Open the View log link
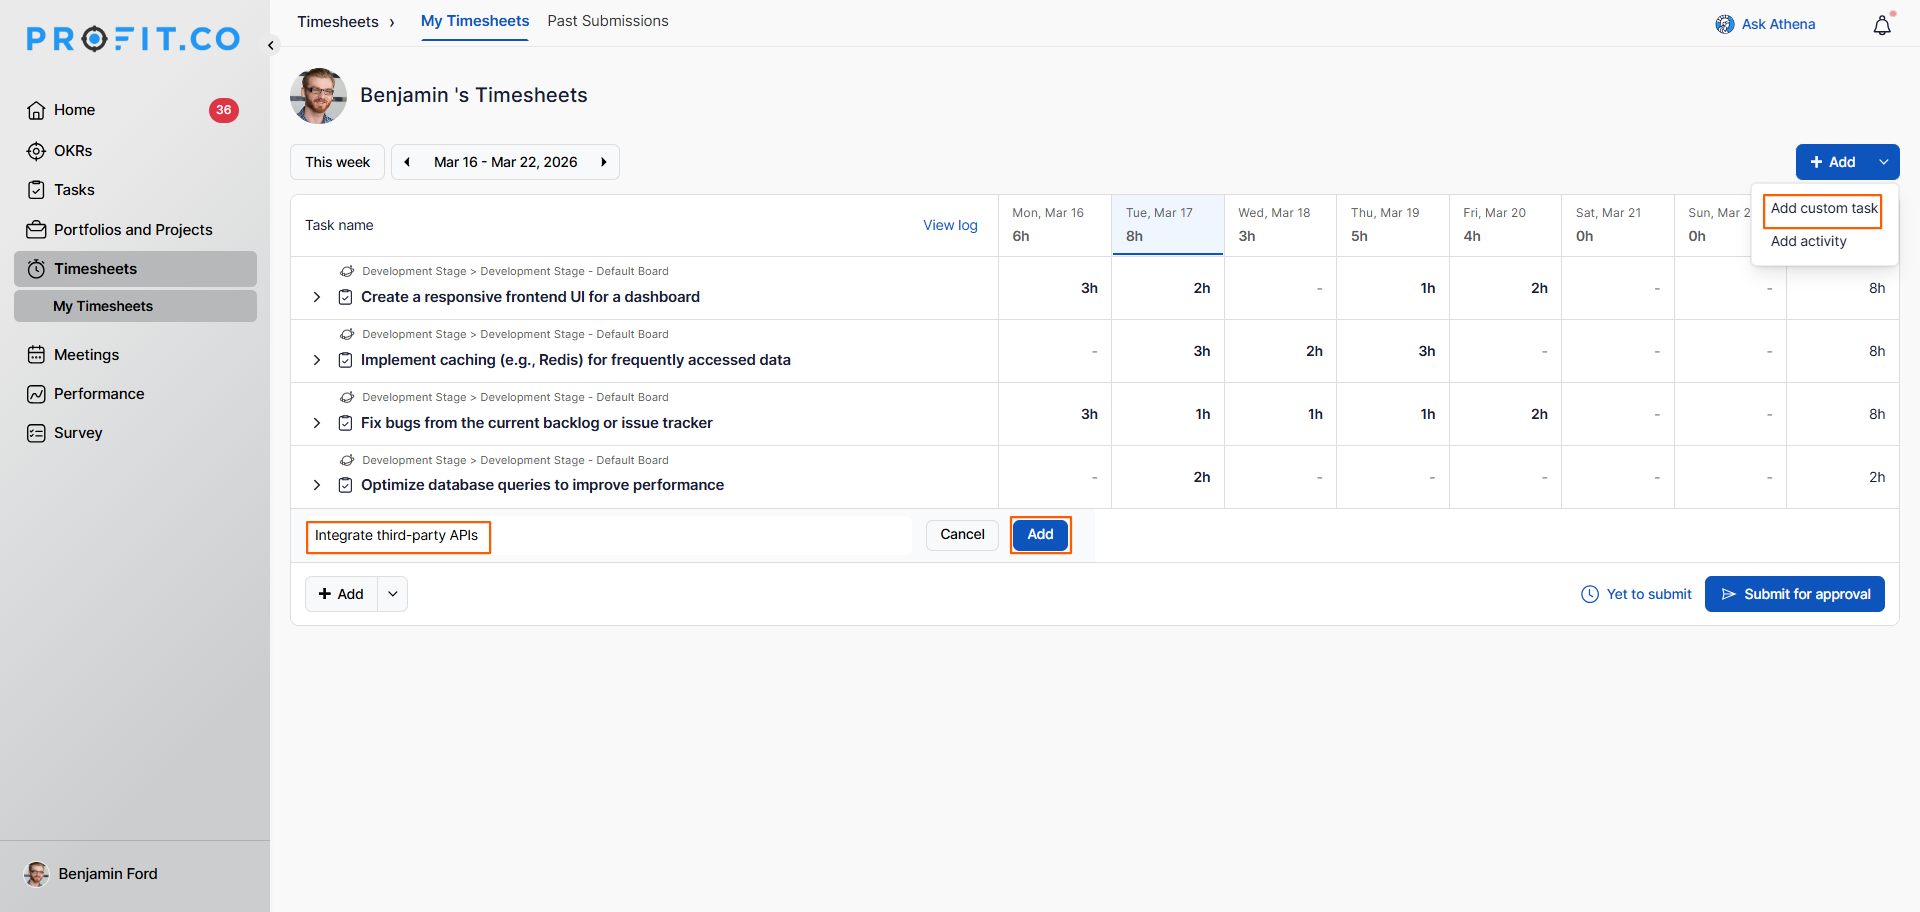This screenshot has height=912, width=1920. [x=950, y=225]
